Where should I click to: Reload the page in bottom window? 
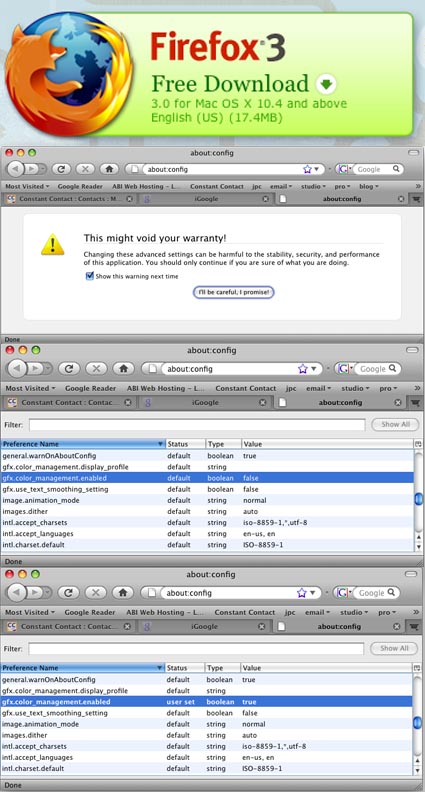click(69, 592)
